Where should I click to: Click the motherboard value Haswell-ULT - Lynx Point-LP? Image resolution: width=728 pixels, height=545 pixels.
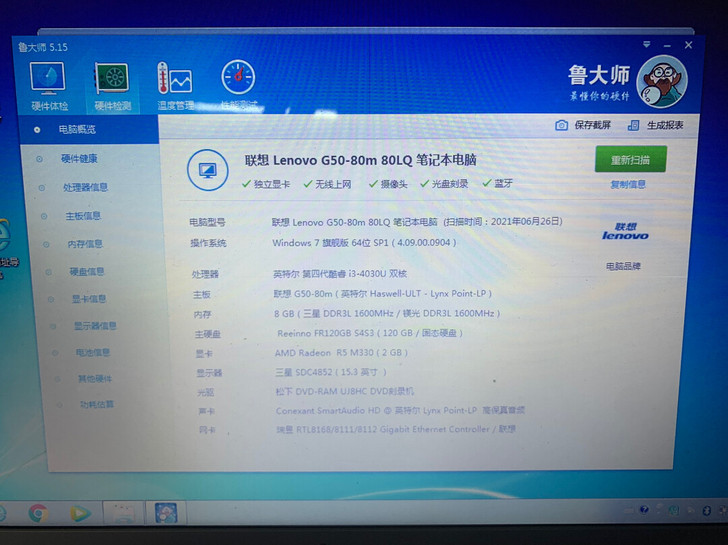click(382, 294)
